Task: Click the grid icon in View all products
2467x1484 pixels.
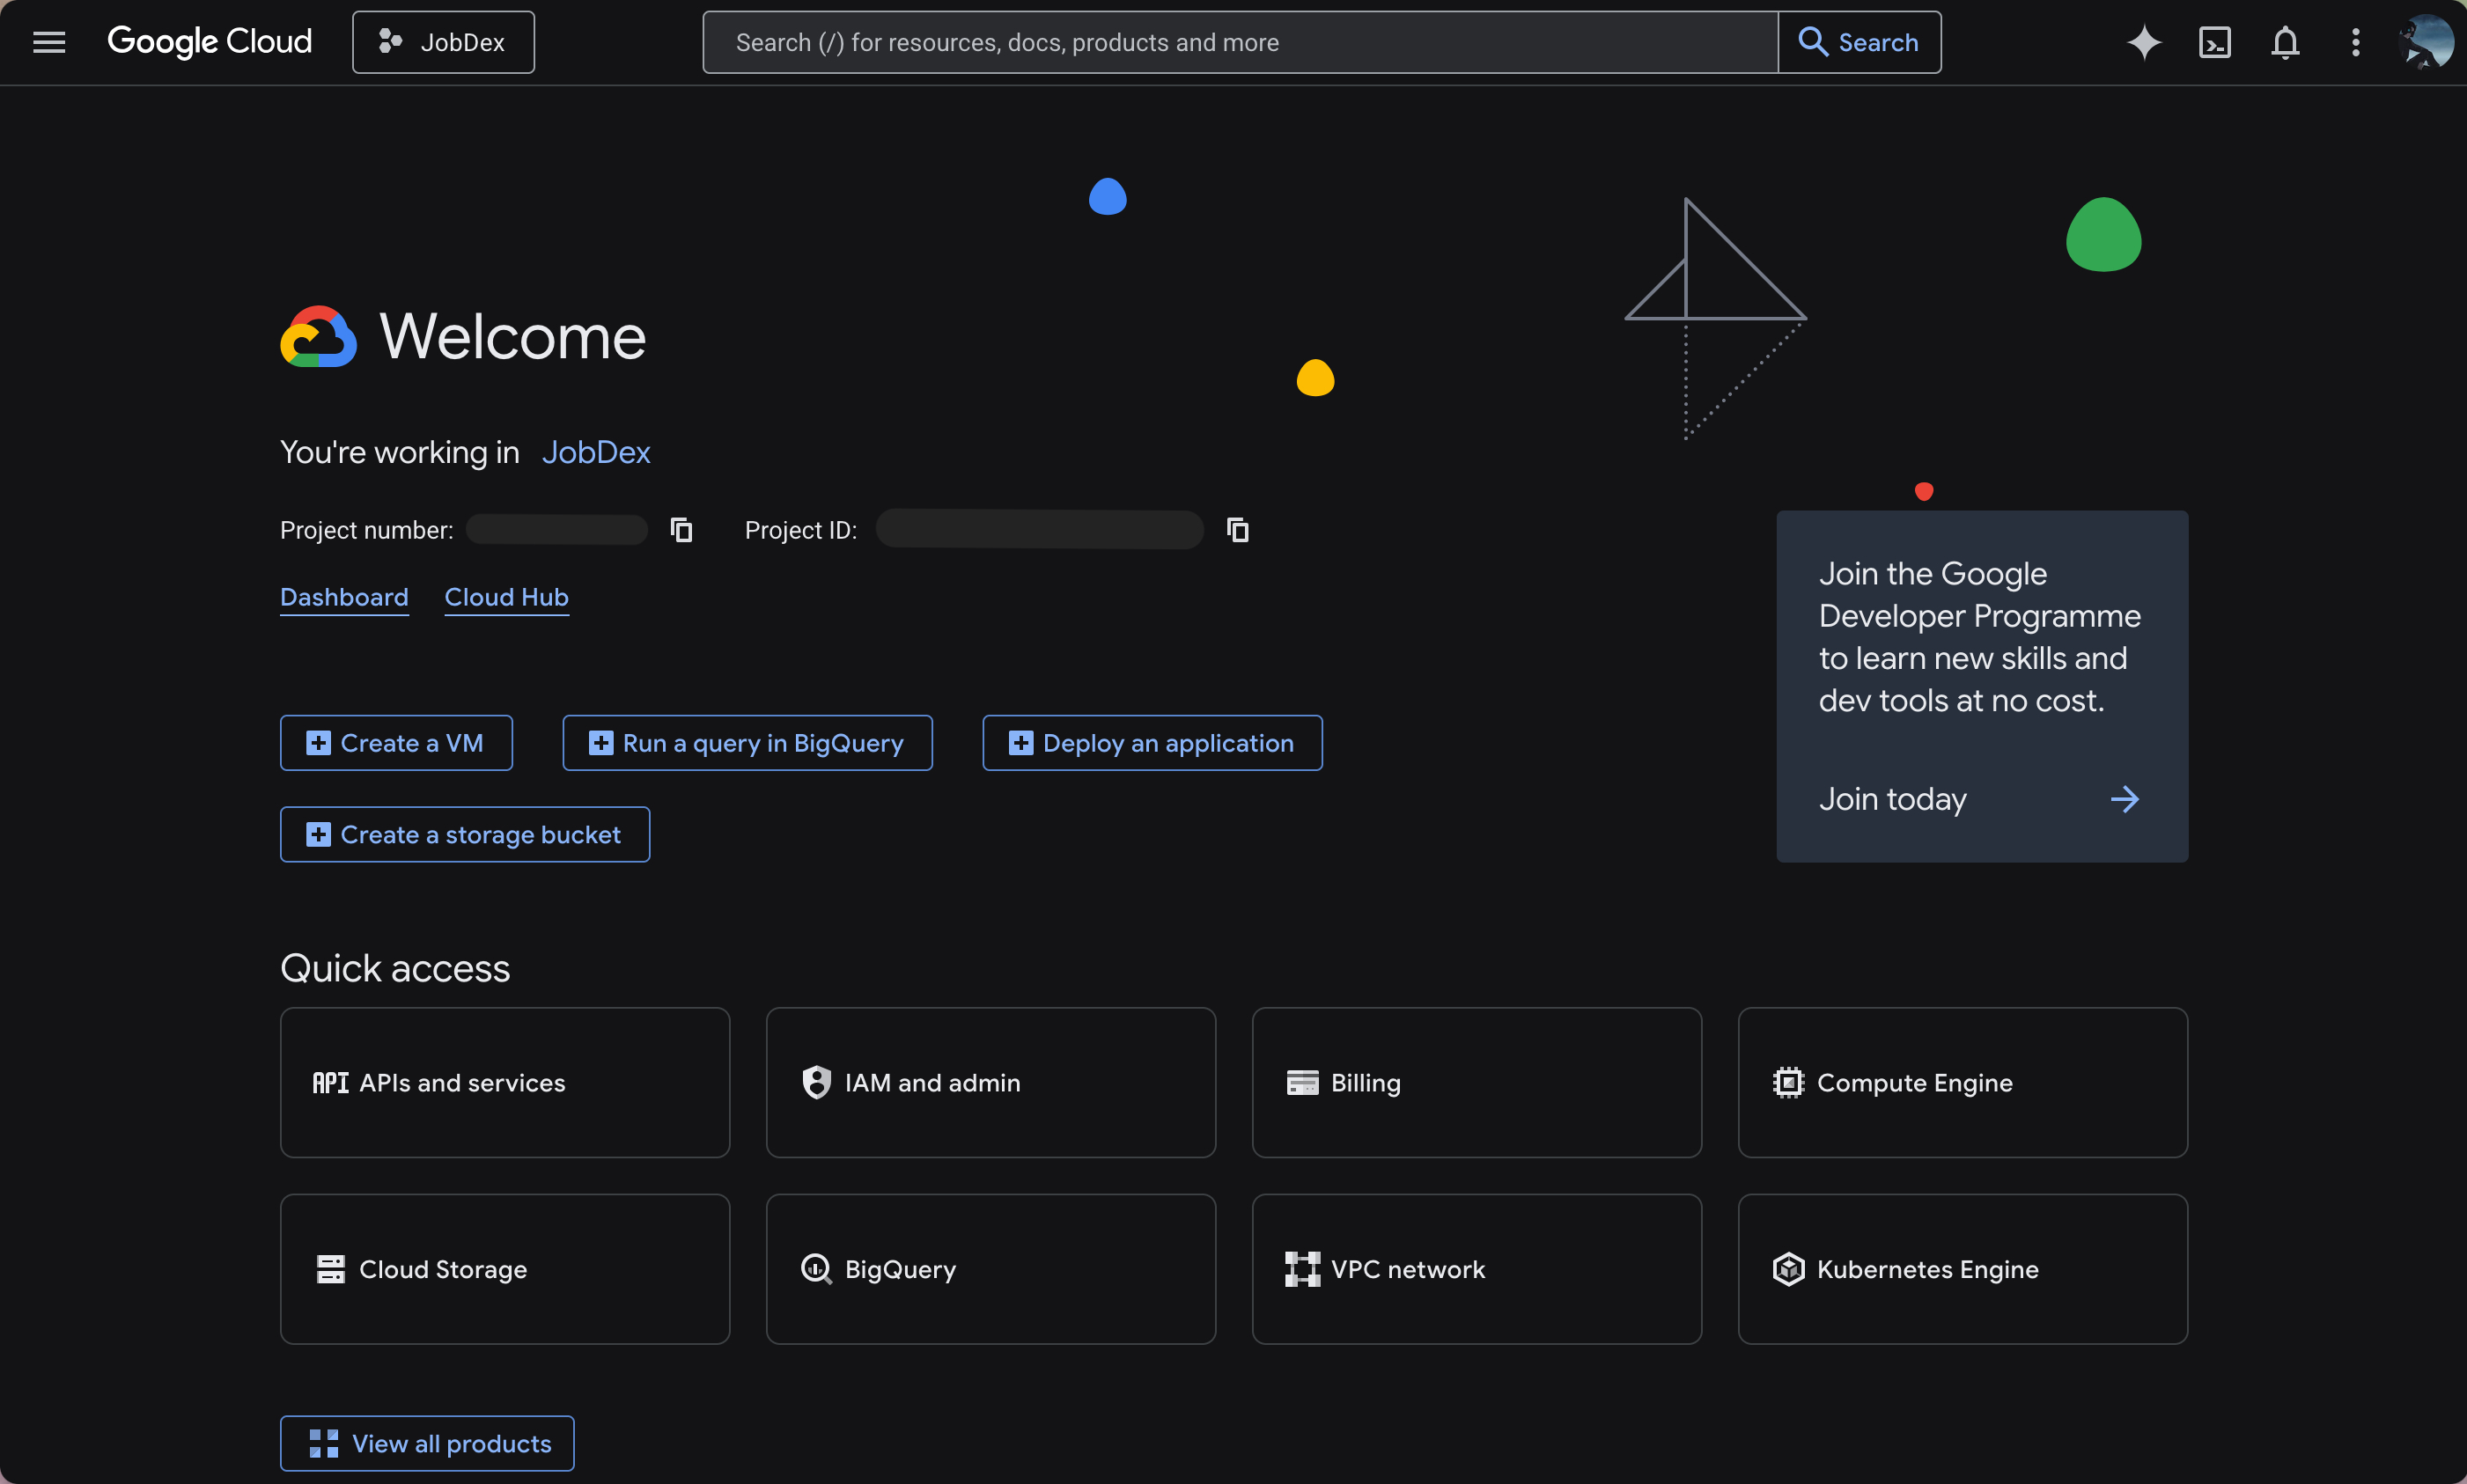Action: (x=323, y=1443)
